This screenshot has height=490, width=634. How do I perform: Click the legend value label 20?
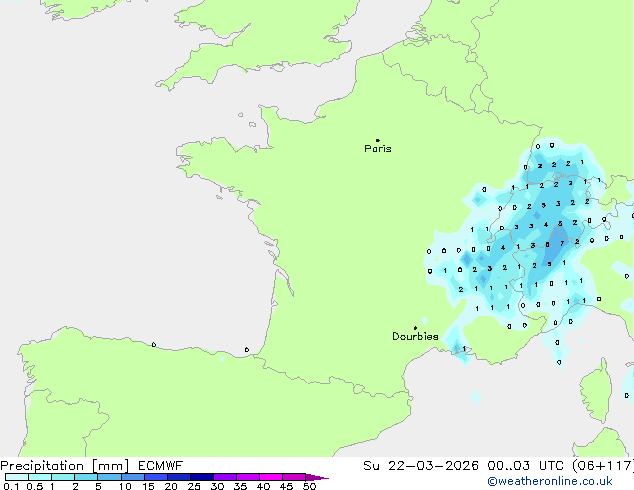(171, 486)
